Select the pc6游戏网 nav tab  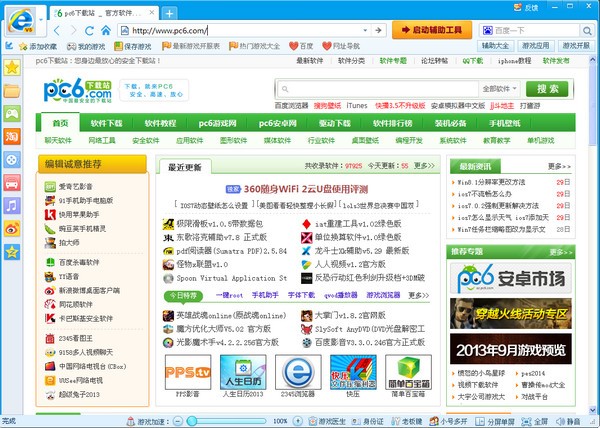217,123
